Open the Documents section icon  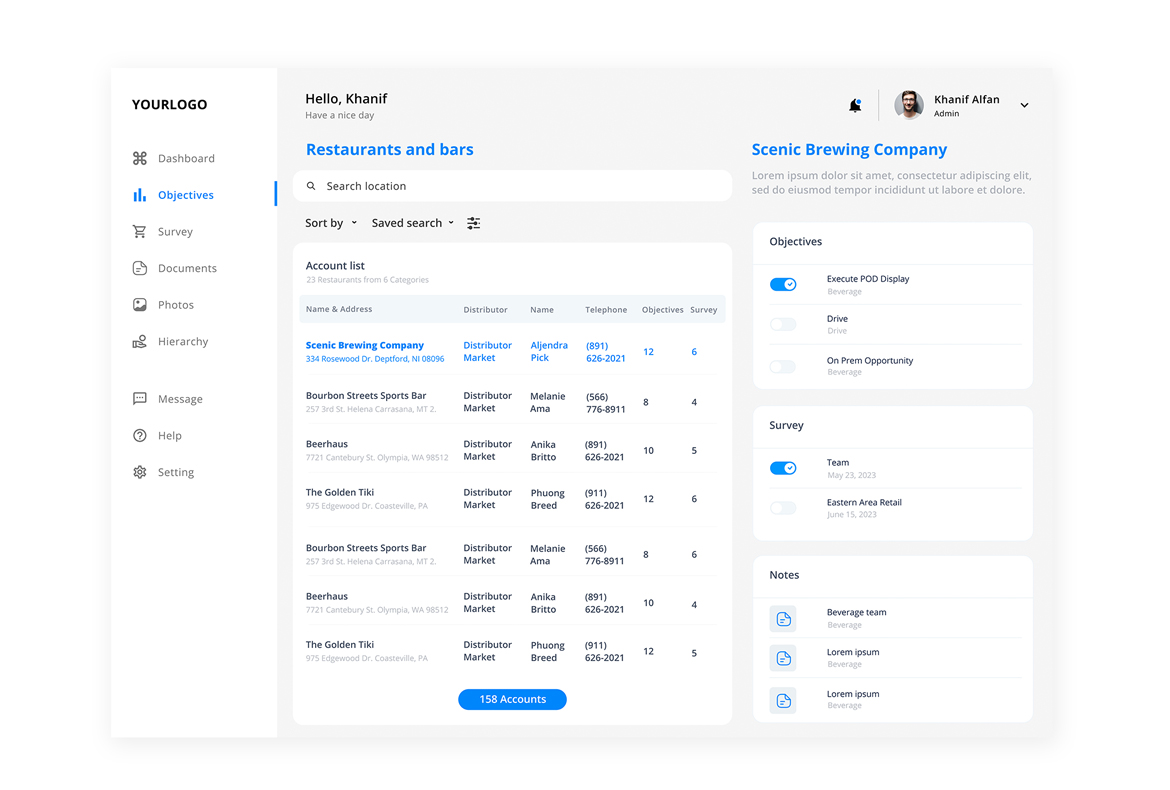[x=140, y=267]
